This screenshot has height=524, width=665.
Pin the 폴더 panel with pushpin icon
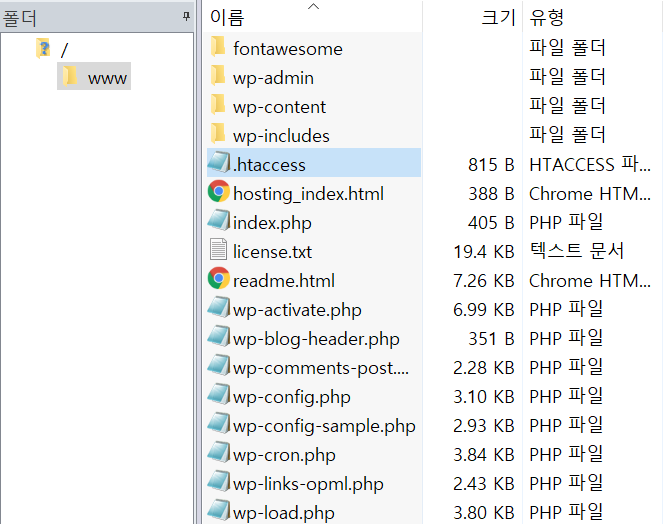coord(186,17)
